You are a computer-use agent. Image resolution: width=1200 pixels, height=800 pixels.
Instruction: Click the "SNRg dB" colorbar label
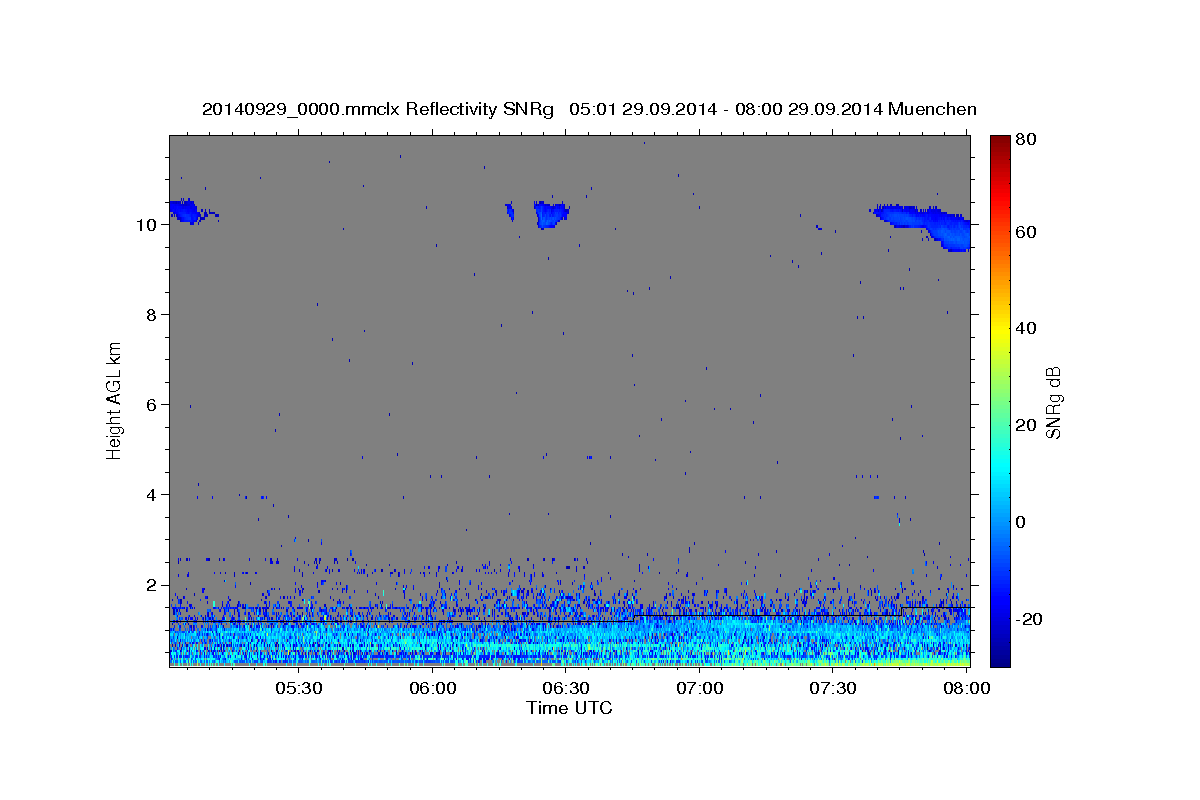1053,402
